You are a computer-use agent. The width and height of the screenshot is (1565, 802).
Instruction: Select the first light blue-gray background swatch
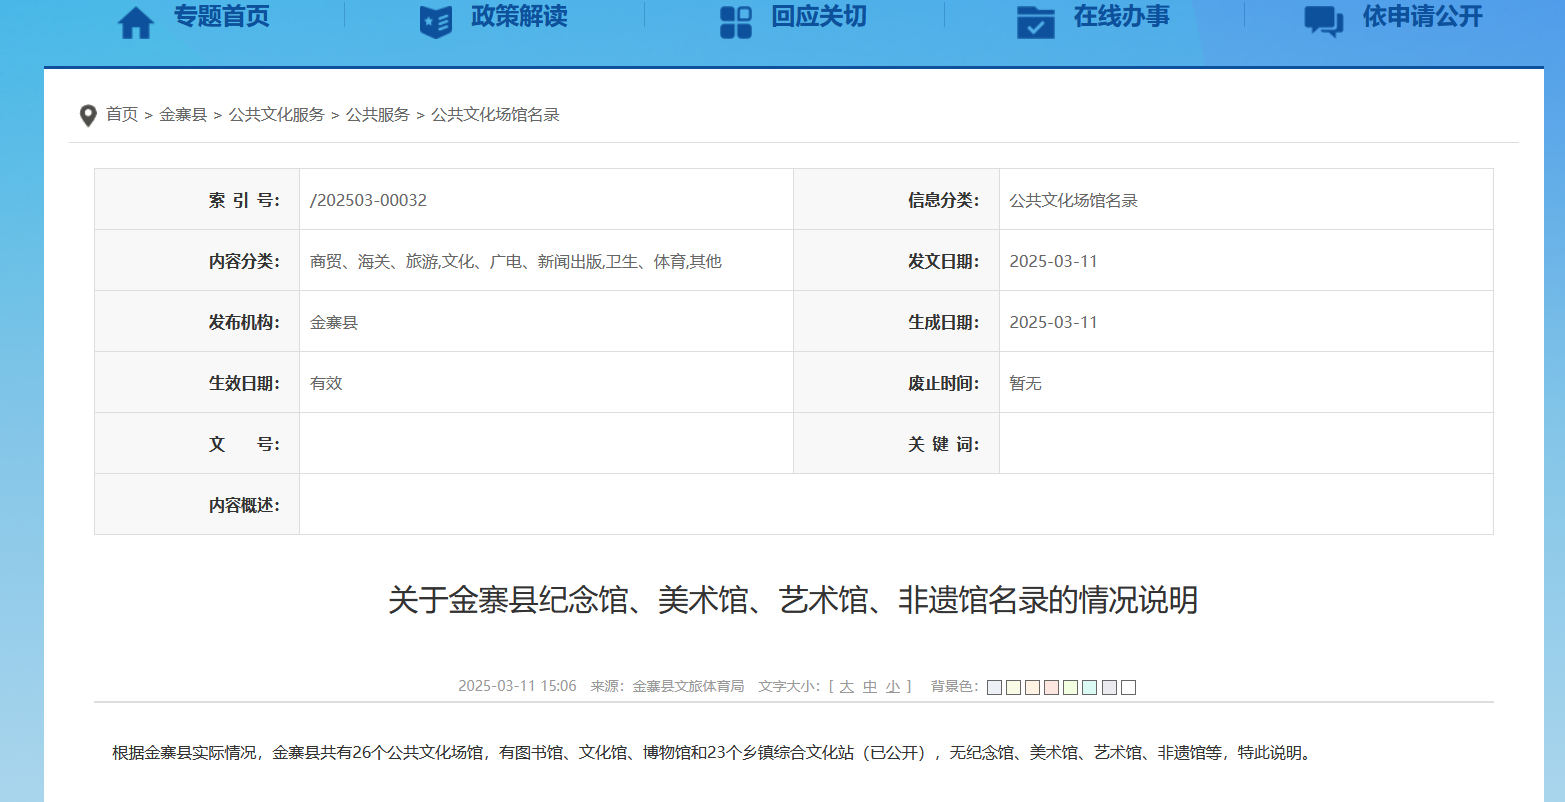click(994, 688)
